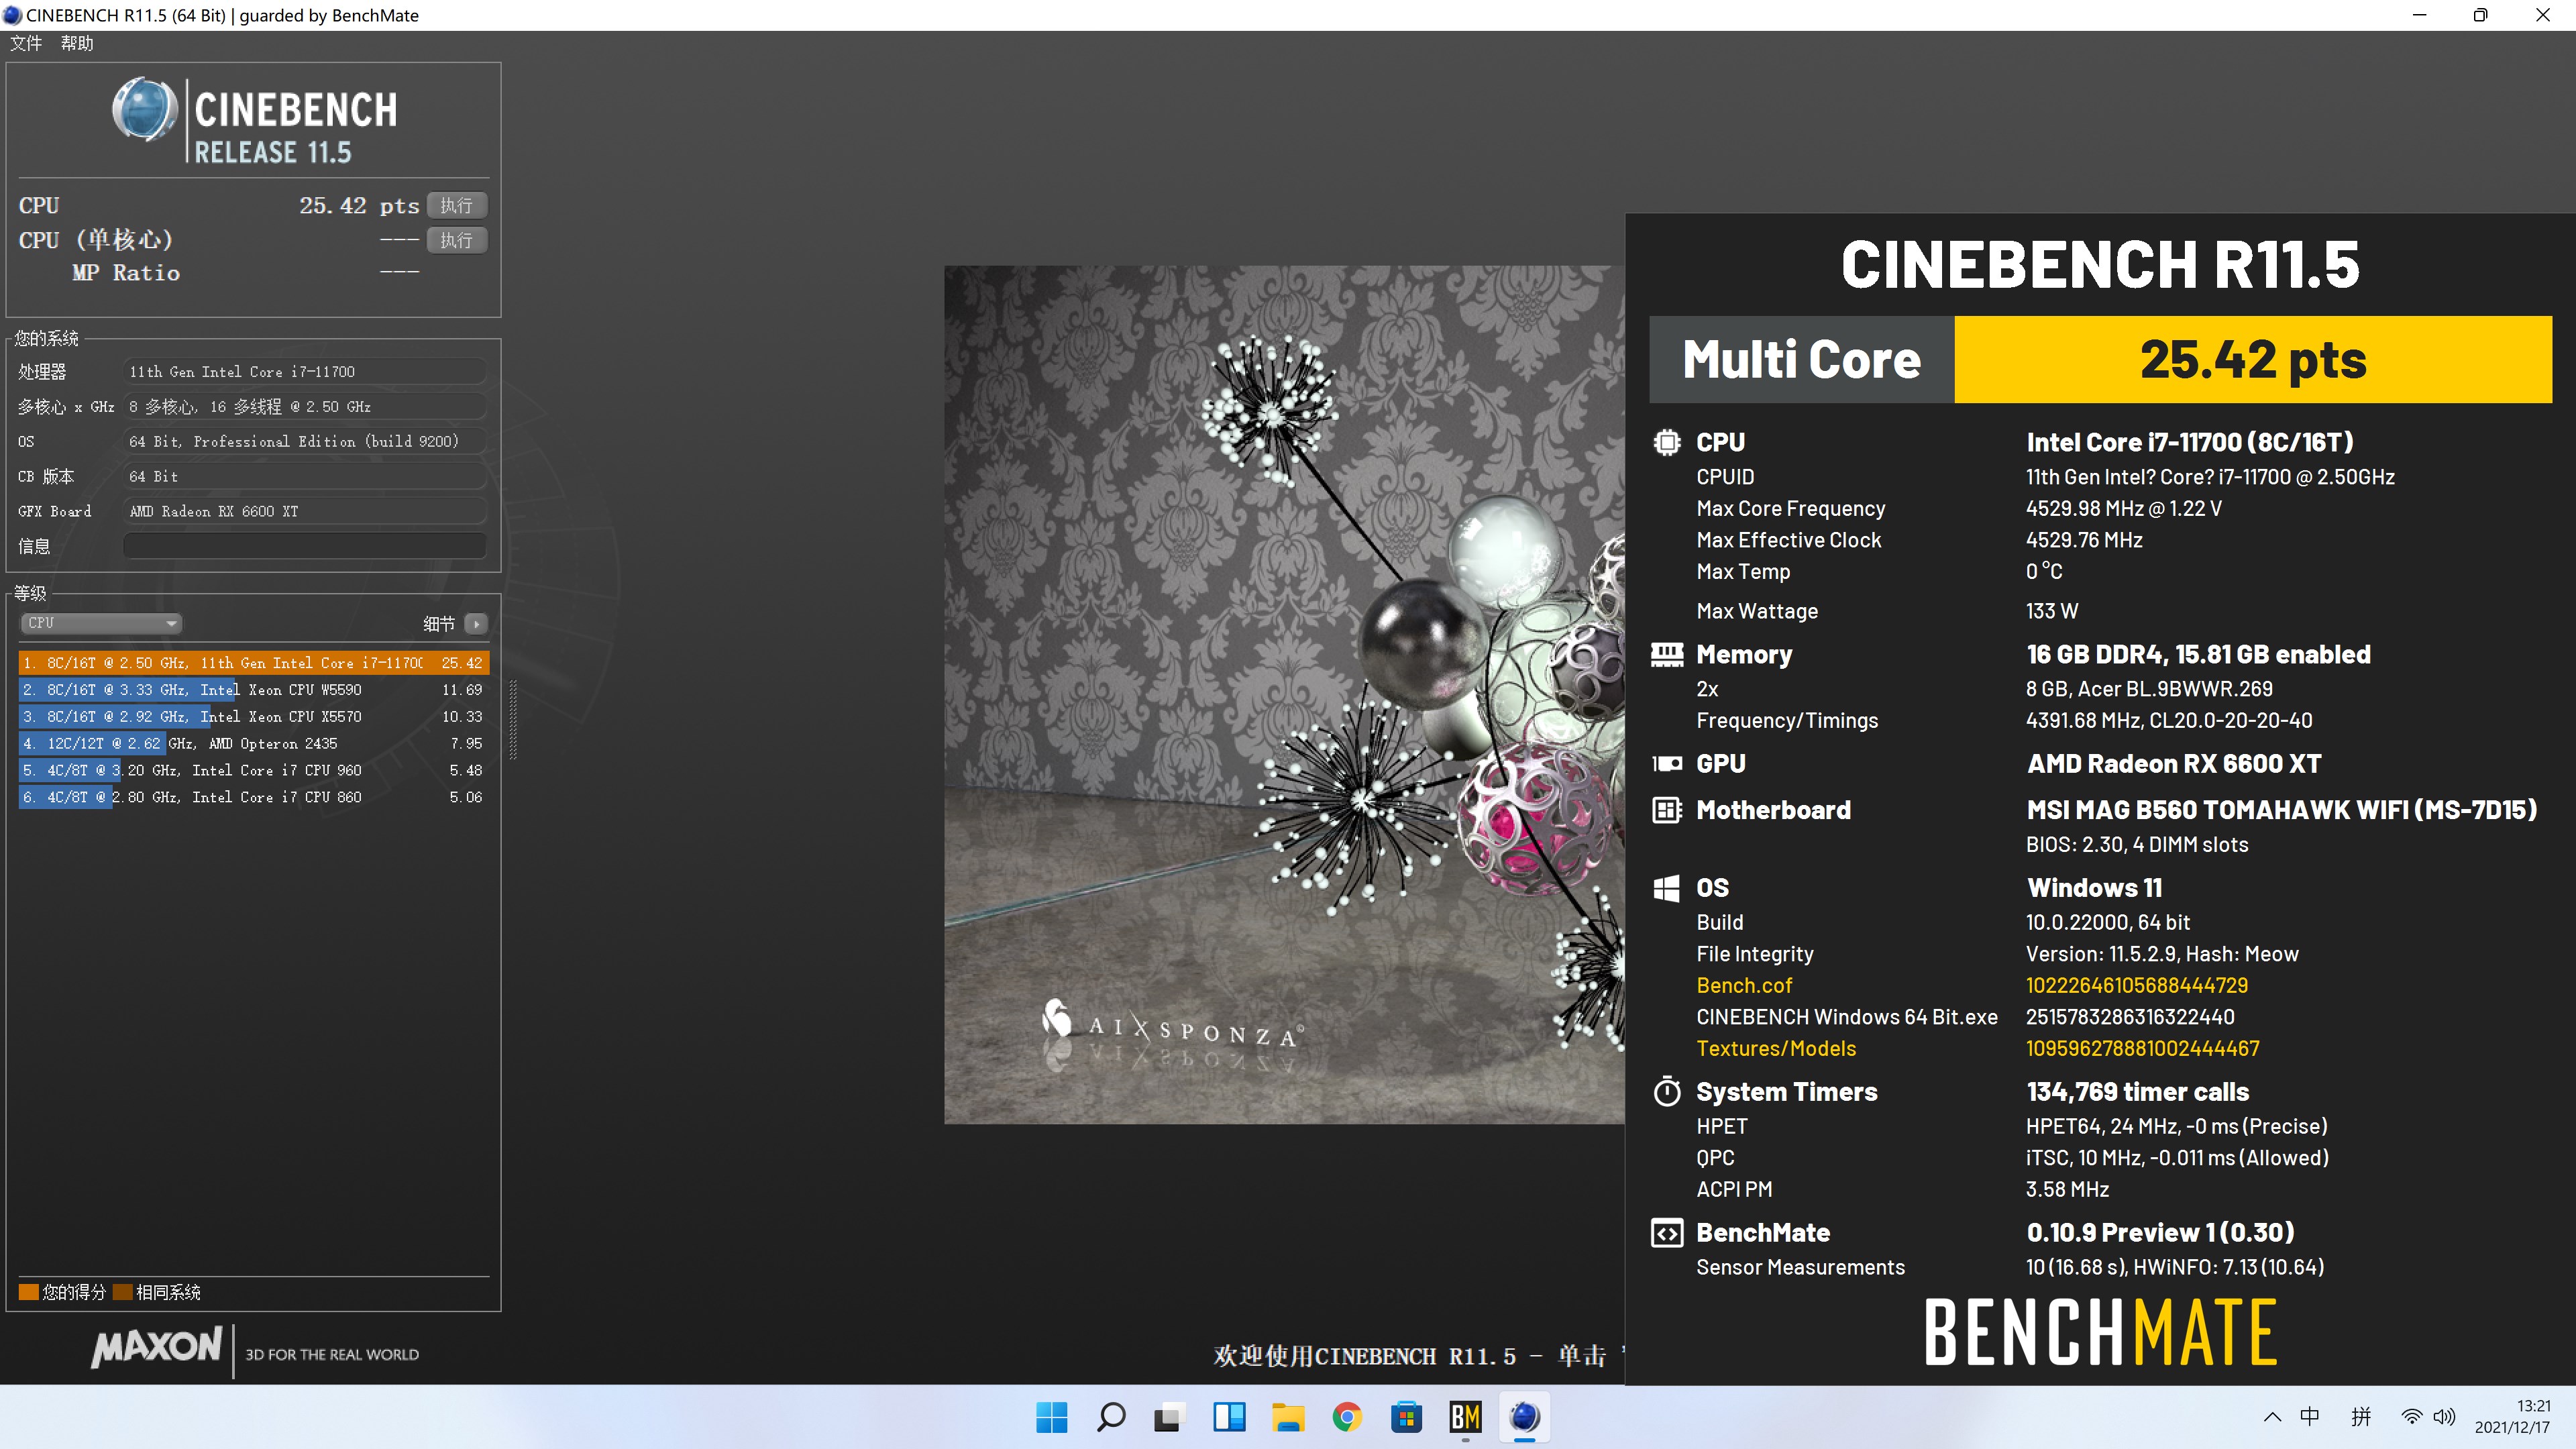Select the Core i7 CPU 860 row
2576x1449 pixels.
click(253, 798)
